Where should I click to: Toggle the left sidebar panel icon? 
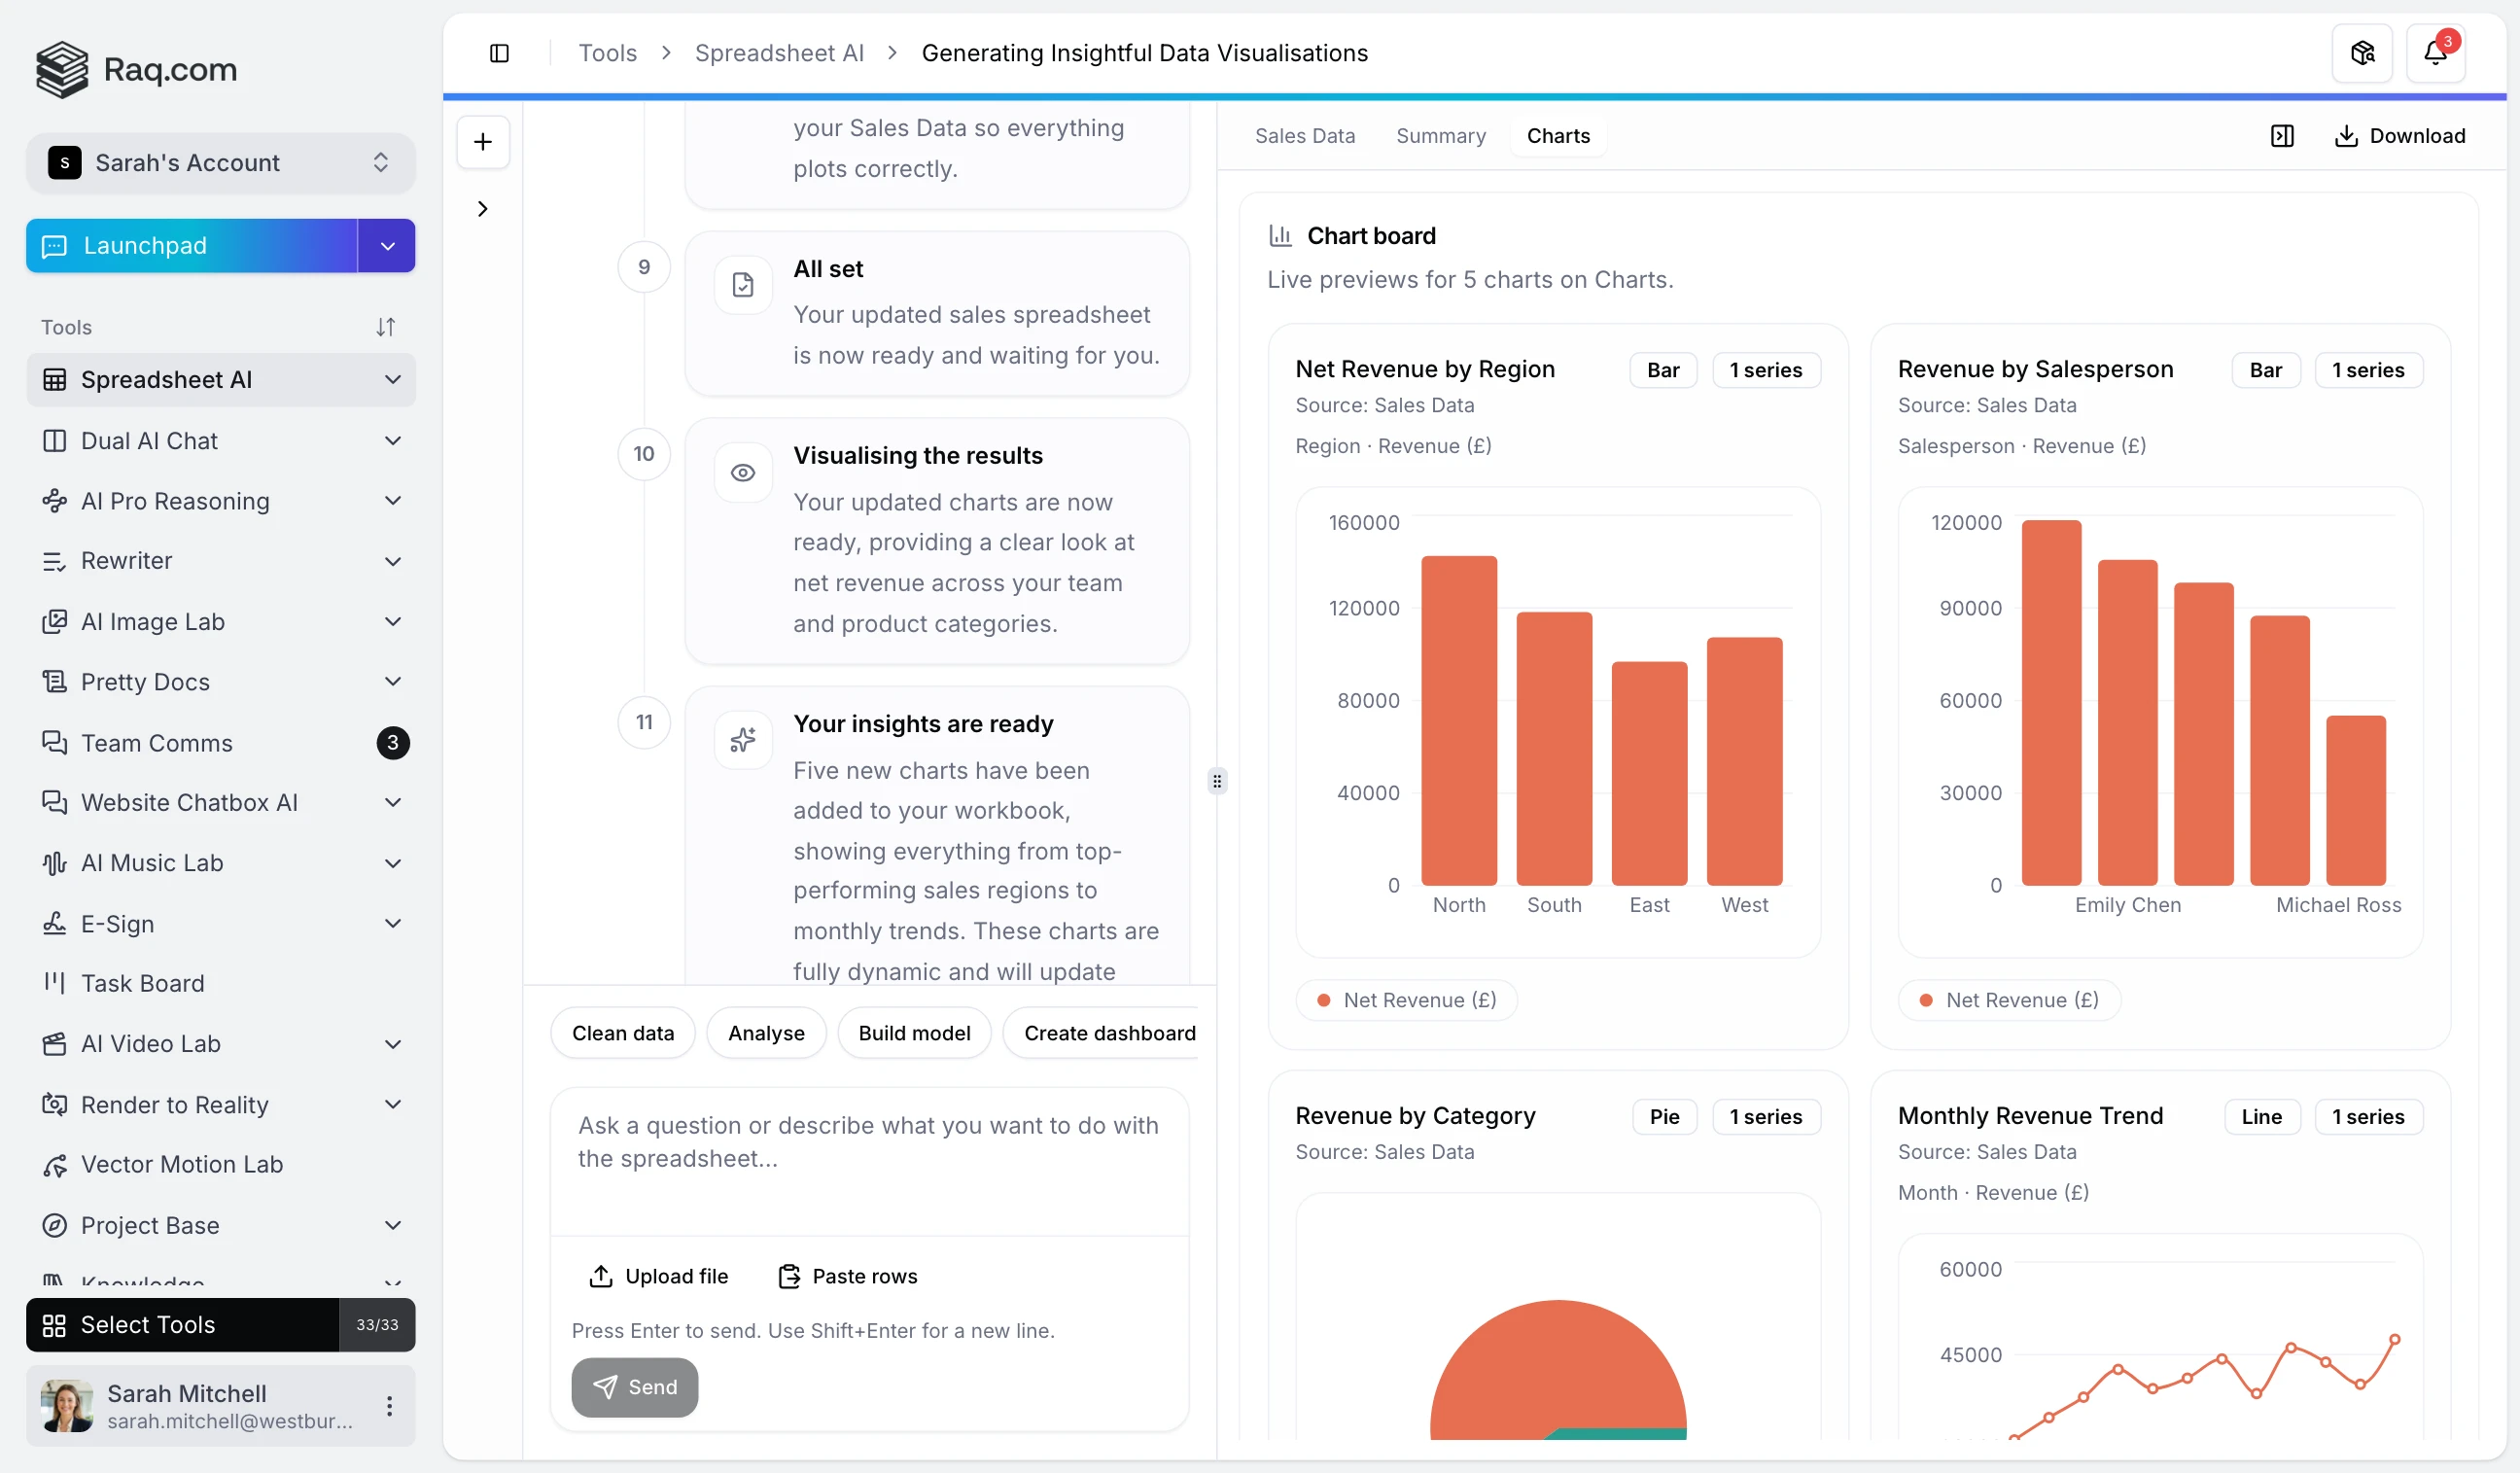[x=499, y=53]
